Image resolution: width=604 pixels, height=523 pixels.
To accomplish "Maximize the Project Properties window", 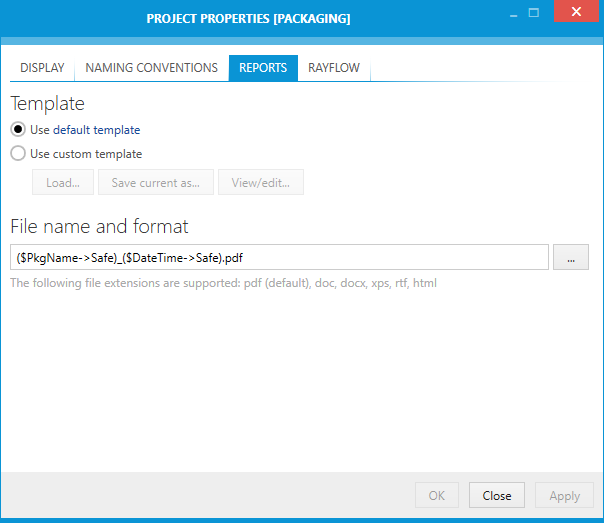I will click(x=534, y=14).
